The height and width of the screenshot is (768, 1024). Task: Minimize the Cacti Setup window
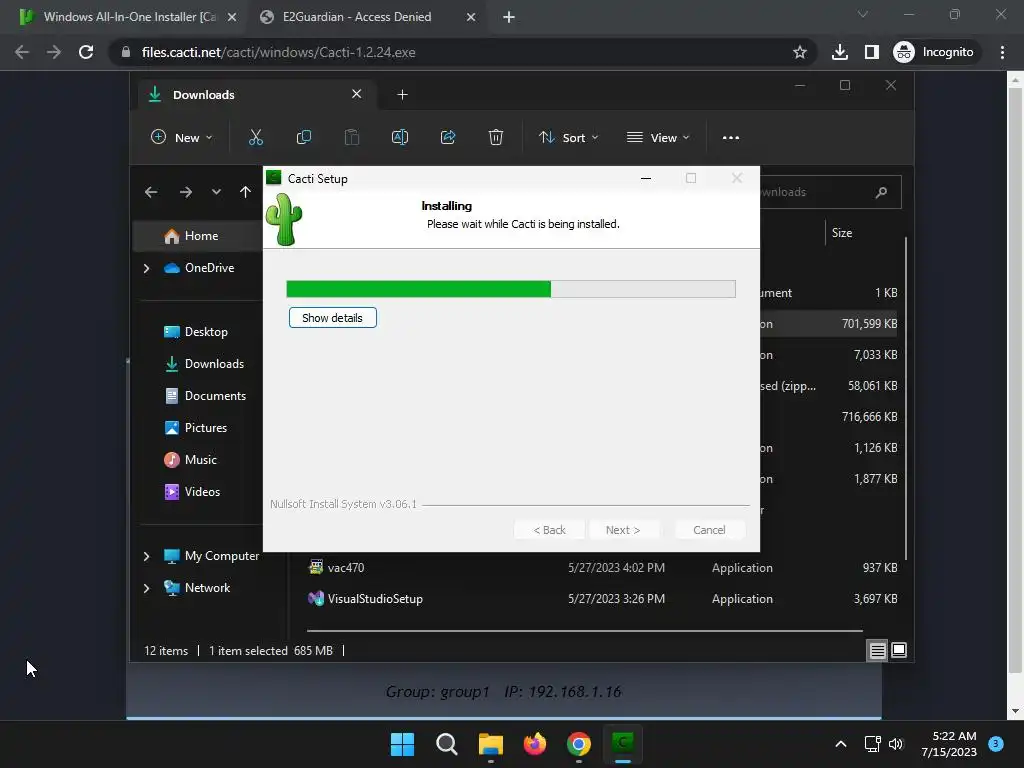646,178
